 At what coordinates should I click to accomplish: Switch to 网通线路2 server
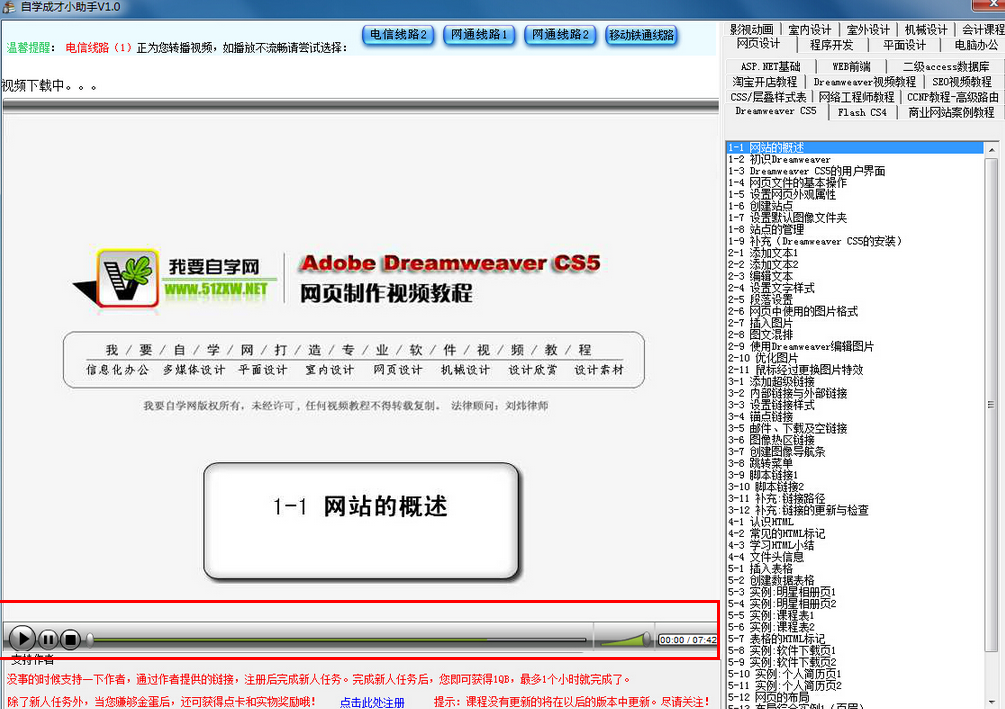(560, 35)
